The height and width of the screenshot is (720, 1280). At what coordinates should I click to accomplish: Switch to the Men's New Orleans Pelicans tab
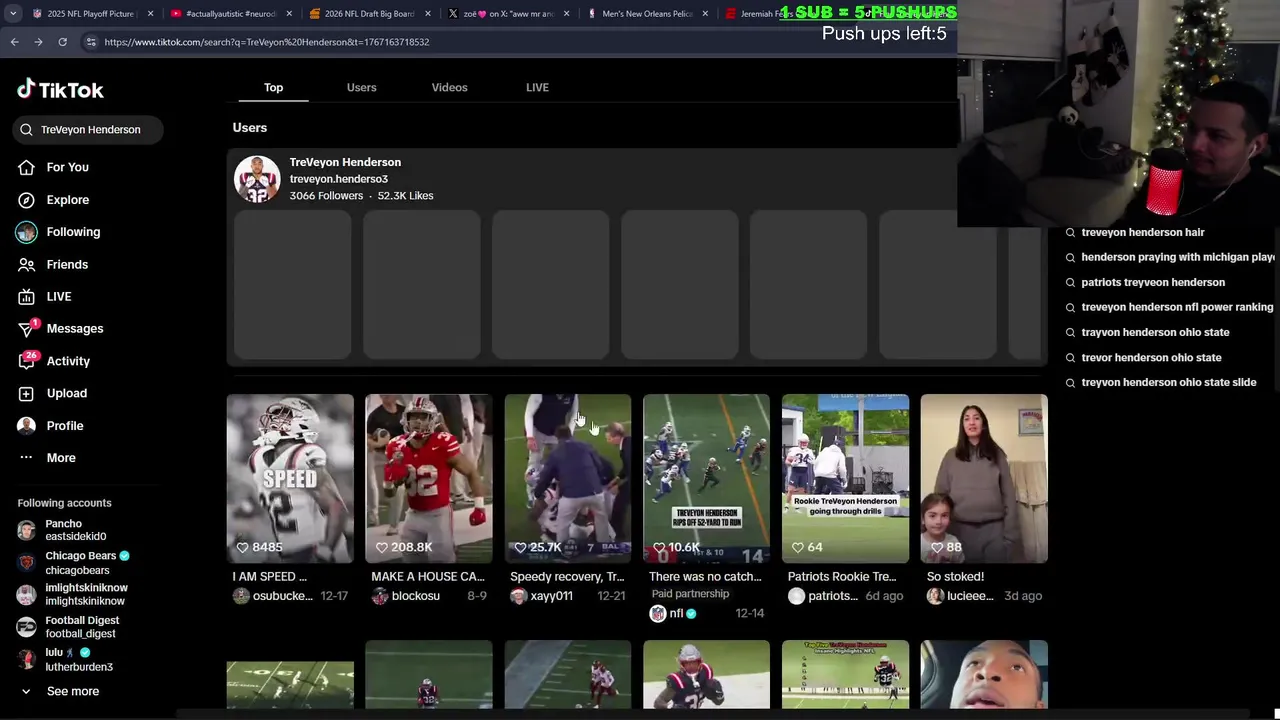click(648, 14)
